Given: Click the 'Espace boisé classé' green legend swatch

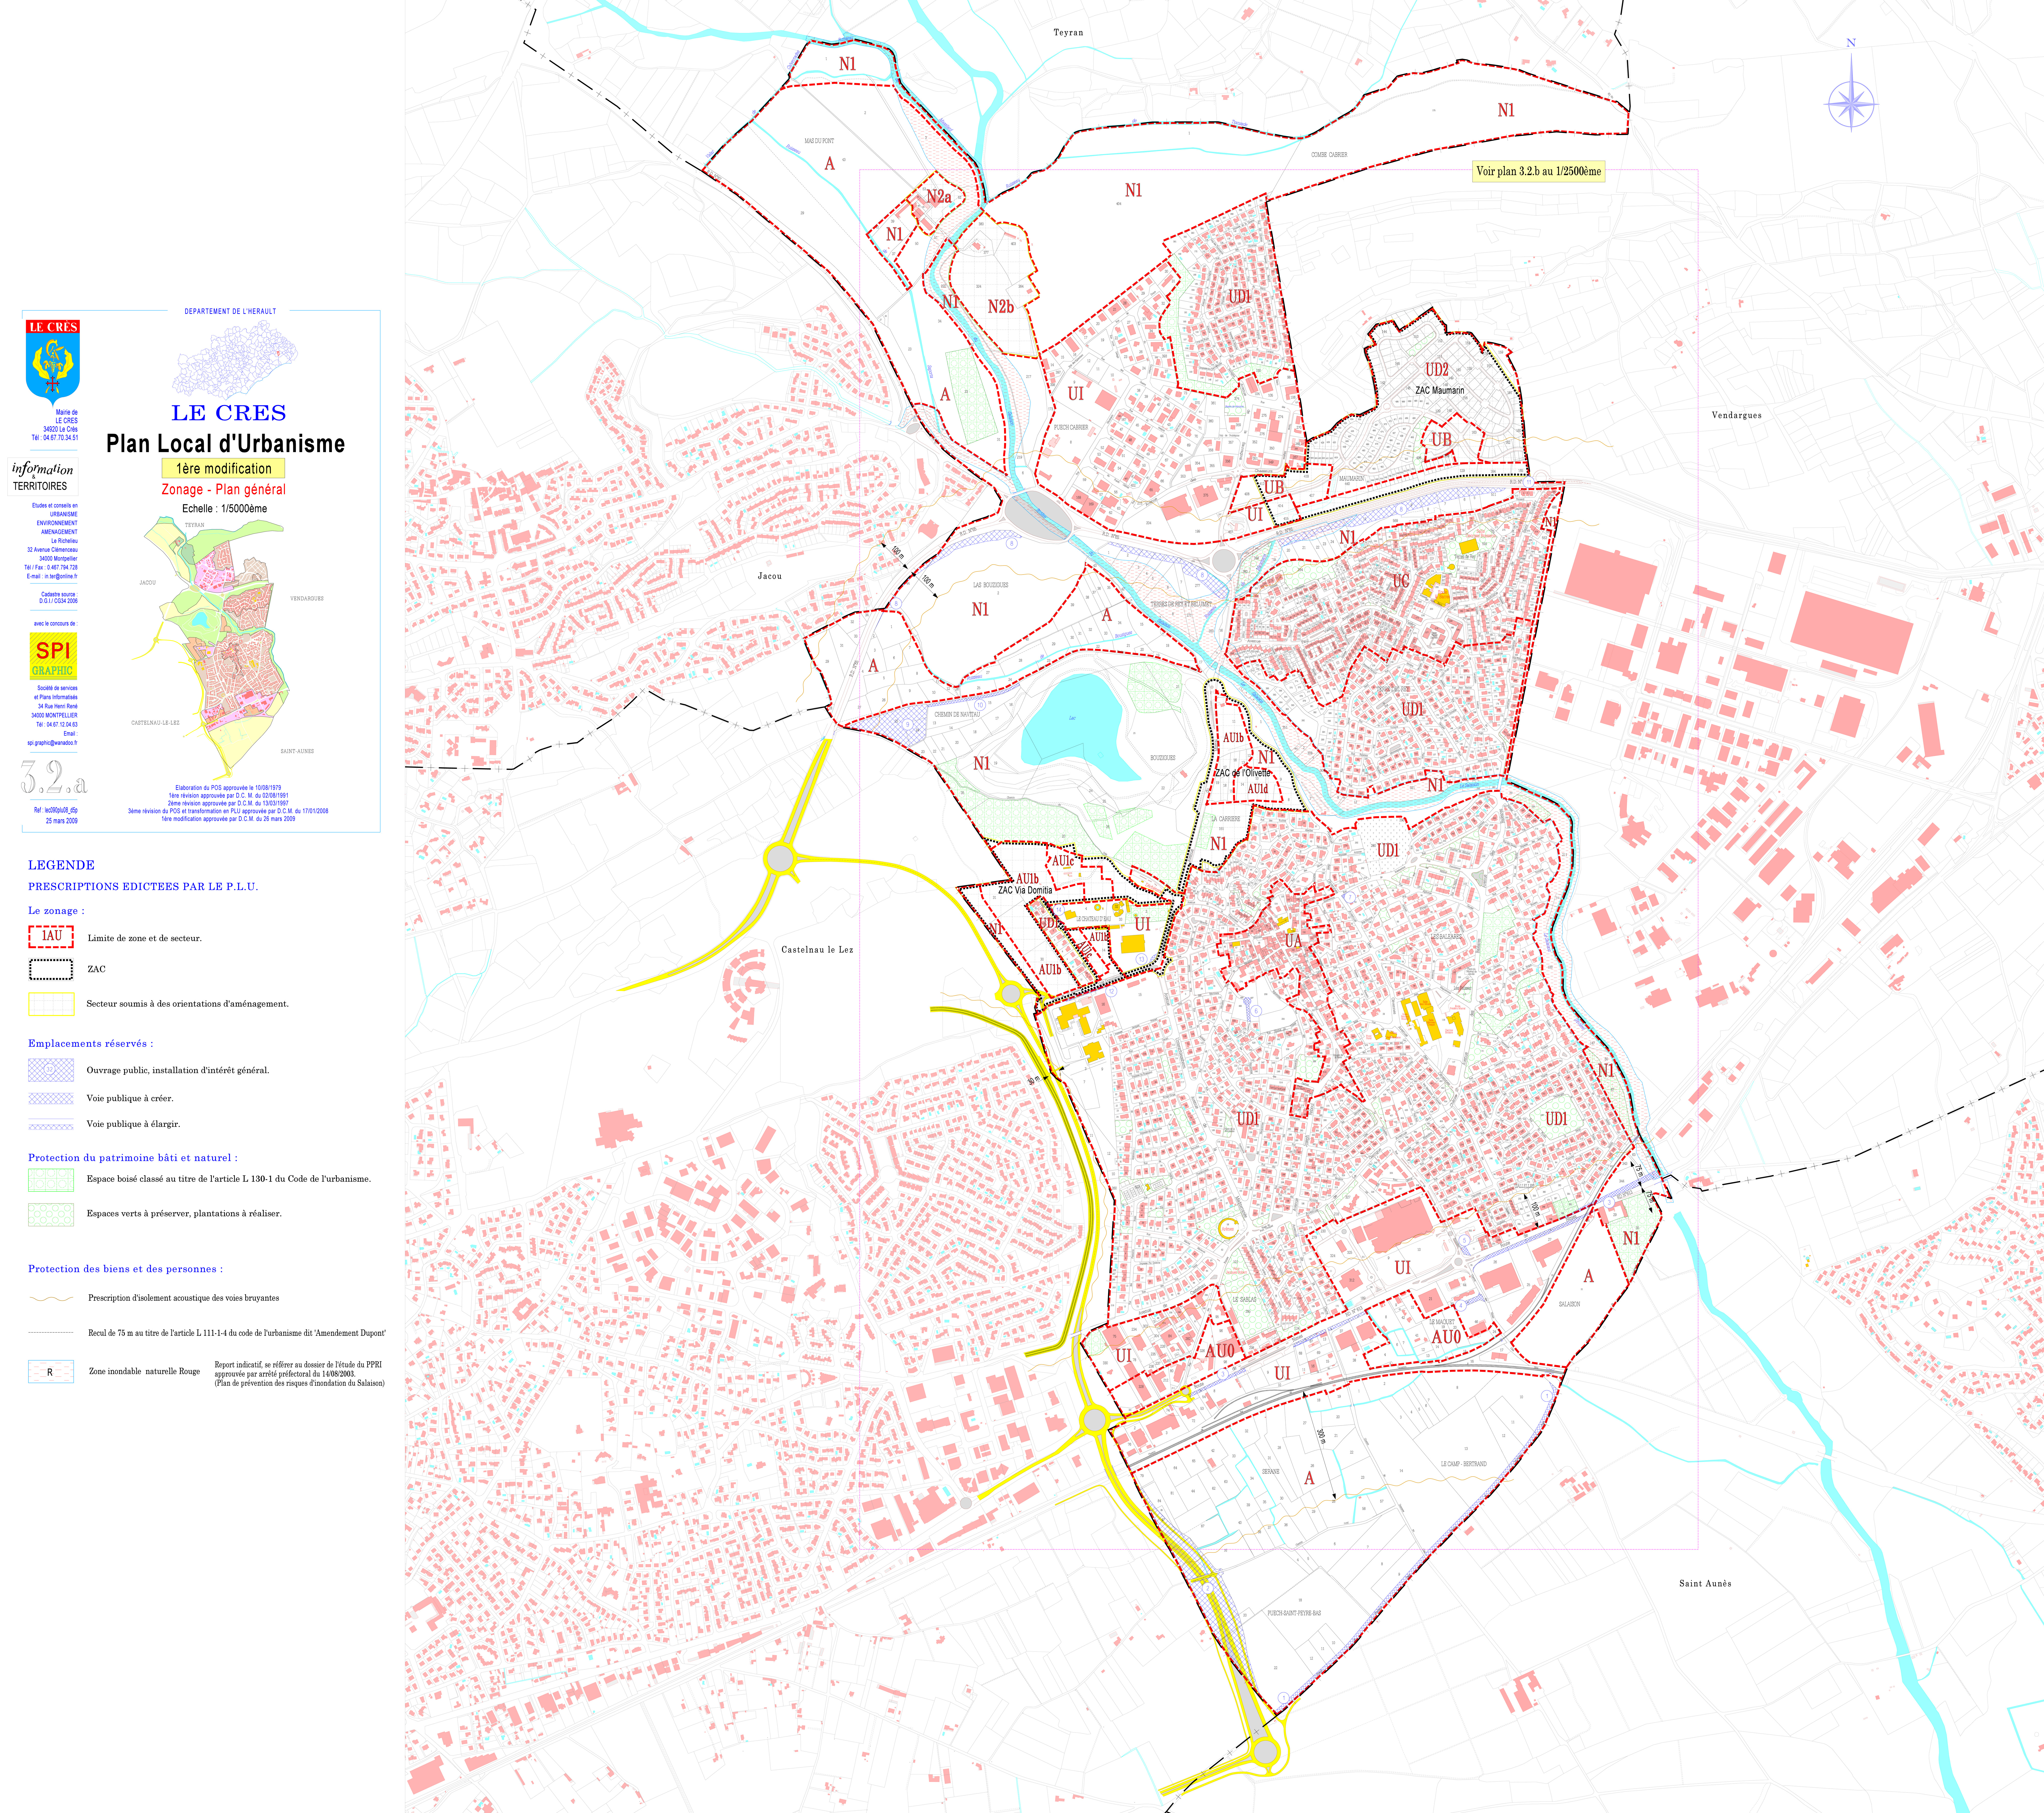Looking at the screenshot, I should coord(51,1180).
